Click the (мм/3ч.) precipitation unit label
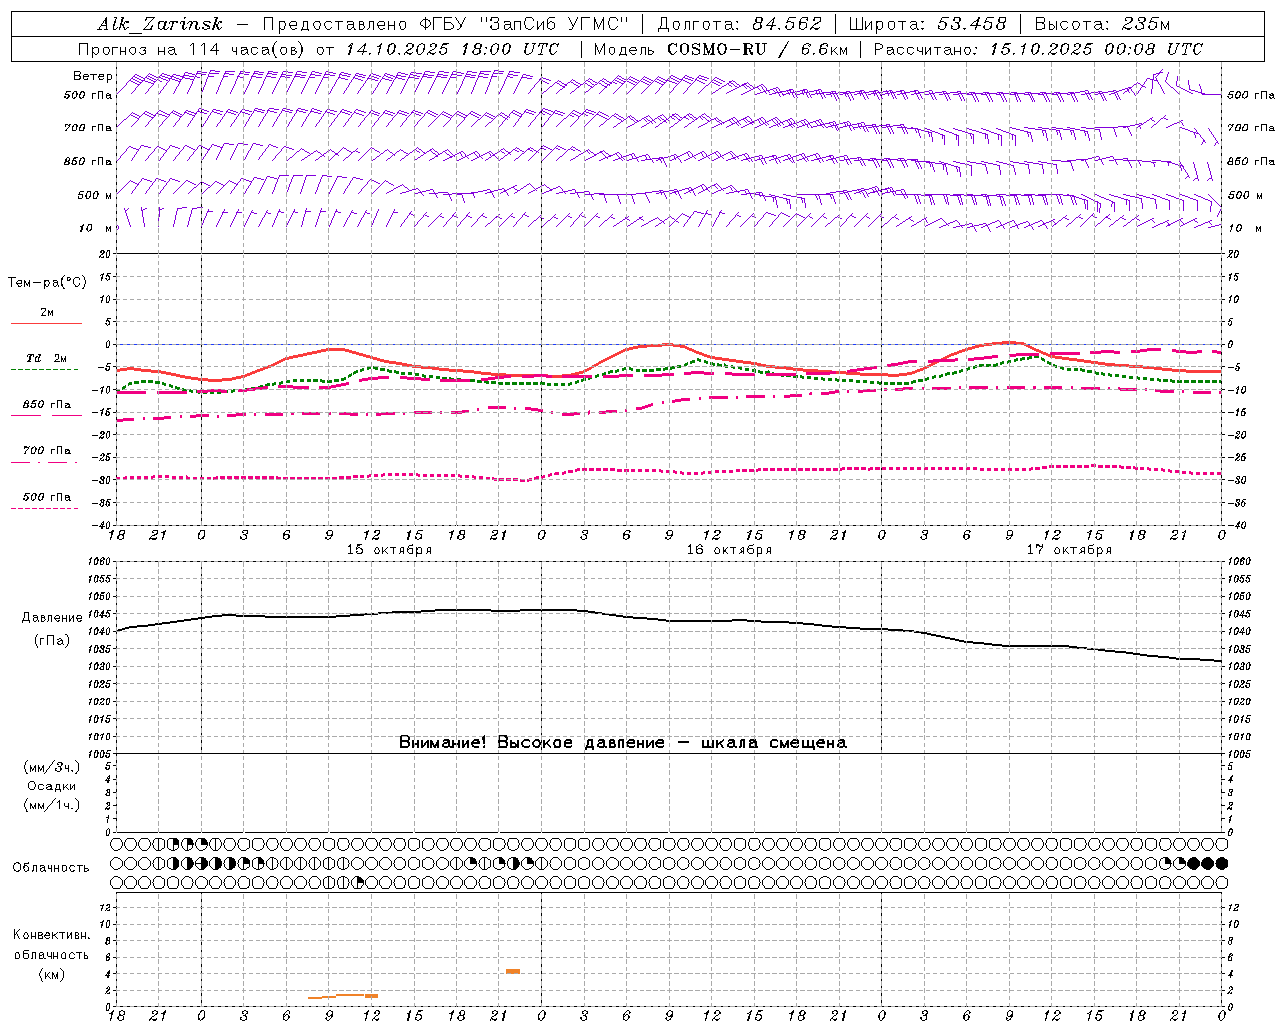Viewport: 1280px width, 1024px height. tap(52, 767)
